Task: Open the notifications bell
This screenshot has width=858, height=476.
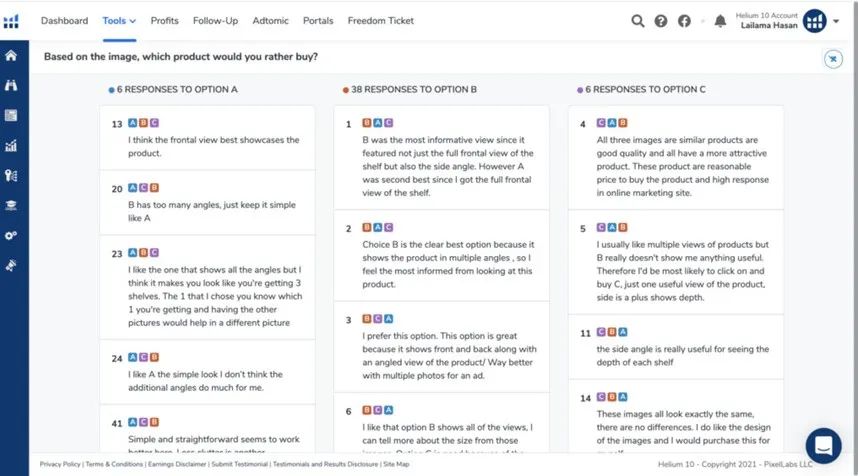Action: coord(720,21)
